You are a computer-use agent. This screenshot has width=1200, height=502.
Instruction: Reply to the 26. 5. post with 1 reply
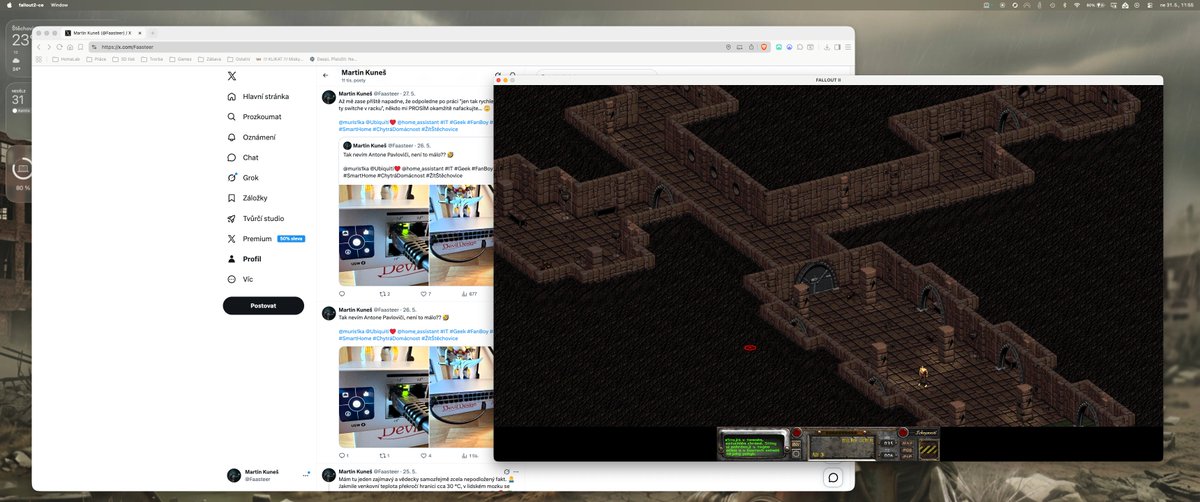click(344, 455)
